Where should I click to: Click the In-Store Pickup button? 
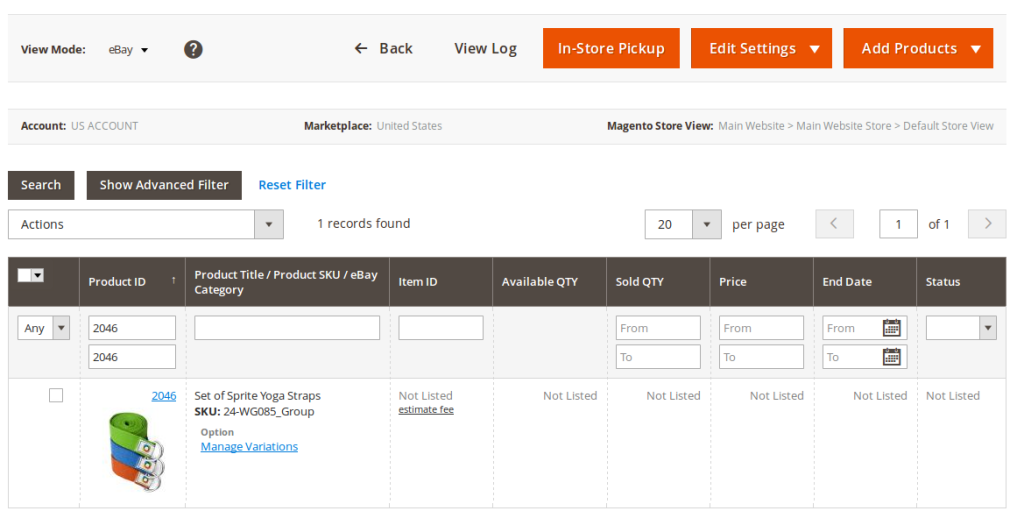pyautogui.click(x=611, y=48)
